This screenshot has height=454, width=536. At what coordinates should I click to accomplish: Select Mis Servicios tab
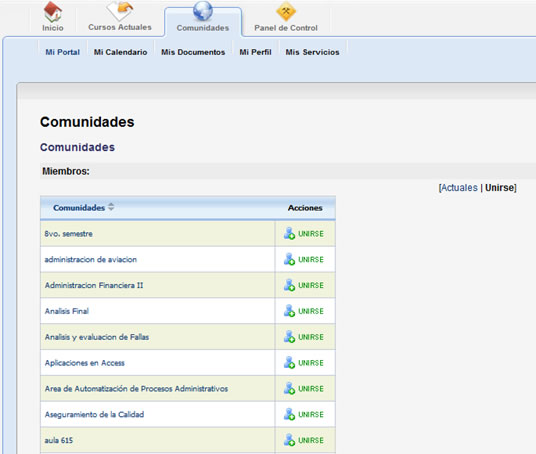point(312,52)
